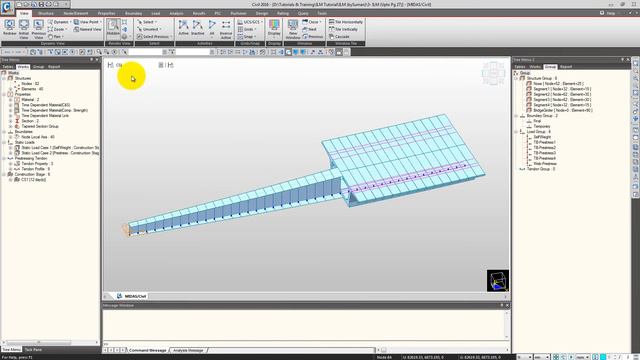Select the Web-Prestress load group
640x360 pixels.
click(544, 163)
